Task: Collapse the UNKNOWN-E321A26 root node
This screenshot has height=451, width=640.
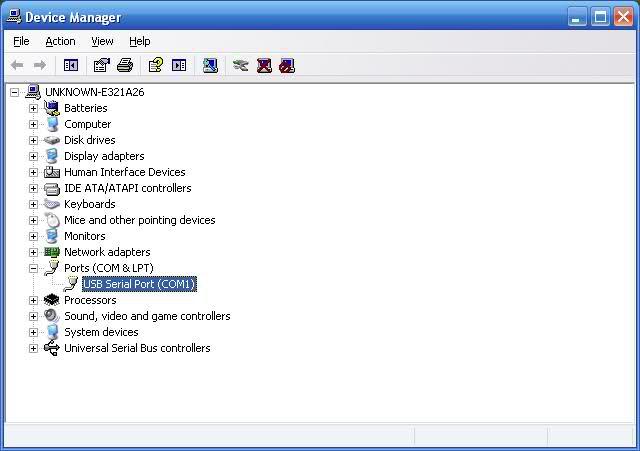Action: click(15, 92)
